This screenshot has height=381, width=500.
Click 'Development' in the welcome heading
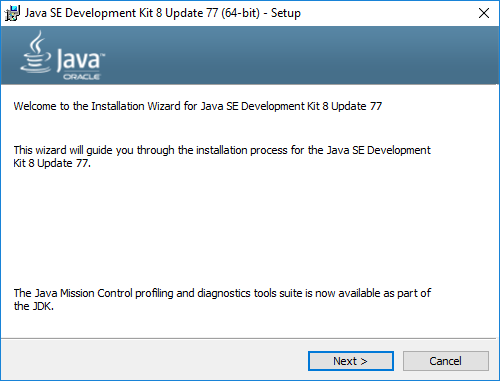coord(272,106)
